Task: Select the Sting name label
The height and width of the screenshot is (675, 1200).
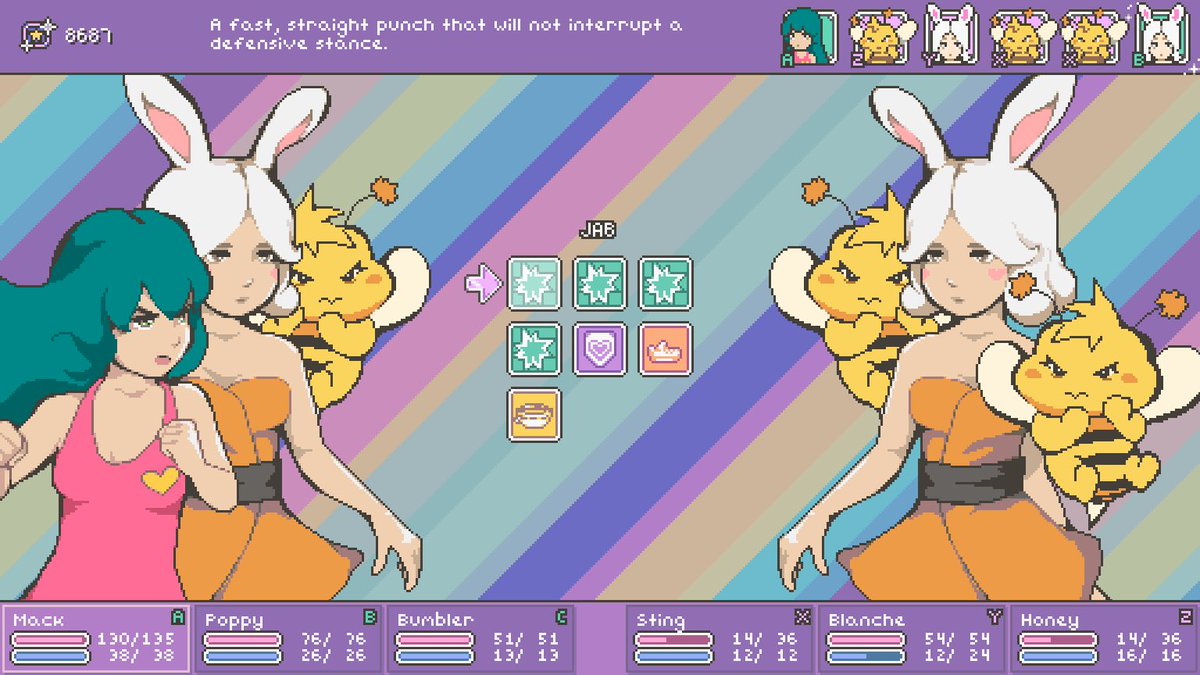Action: 660,621
